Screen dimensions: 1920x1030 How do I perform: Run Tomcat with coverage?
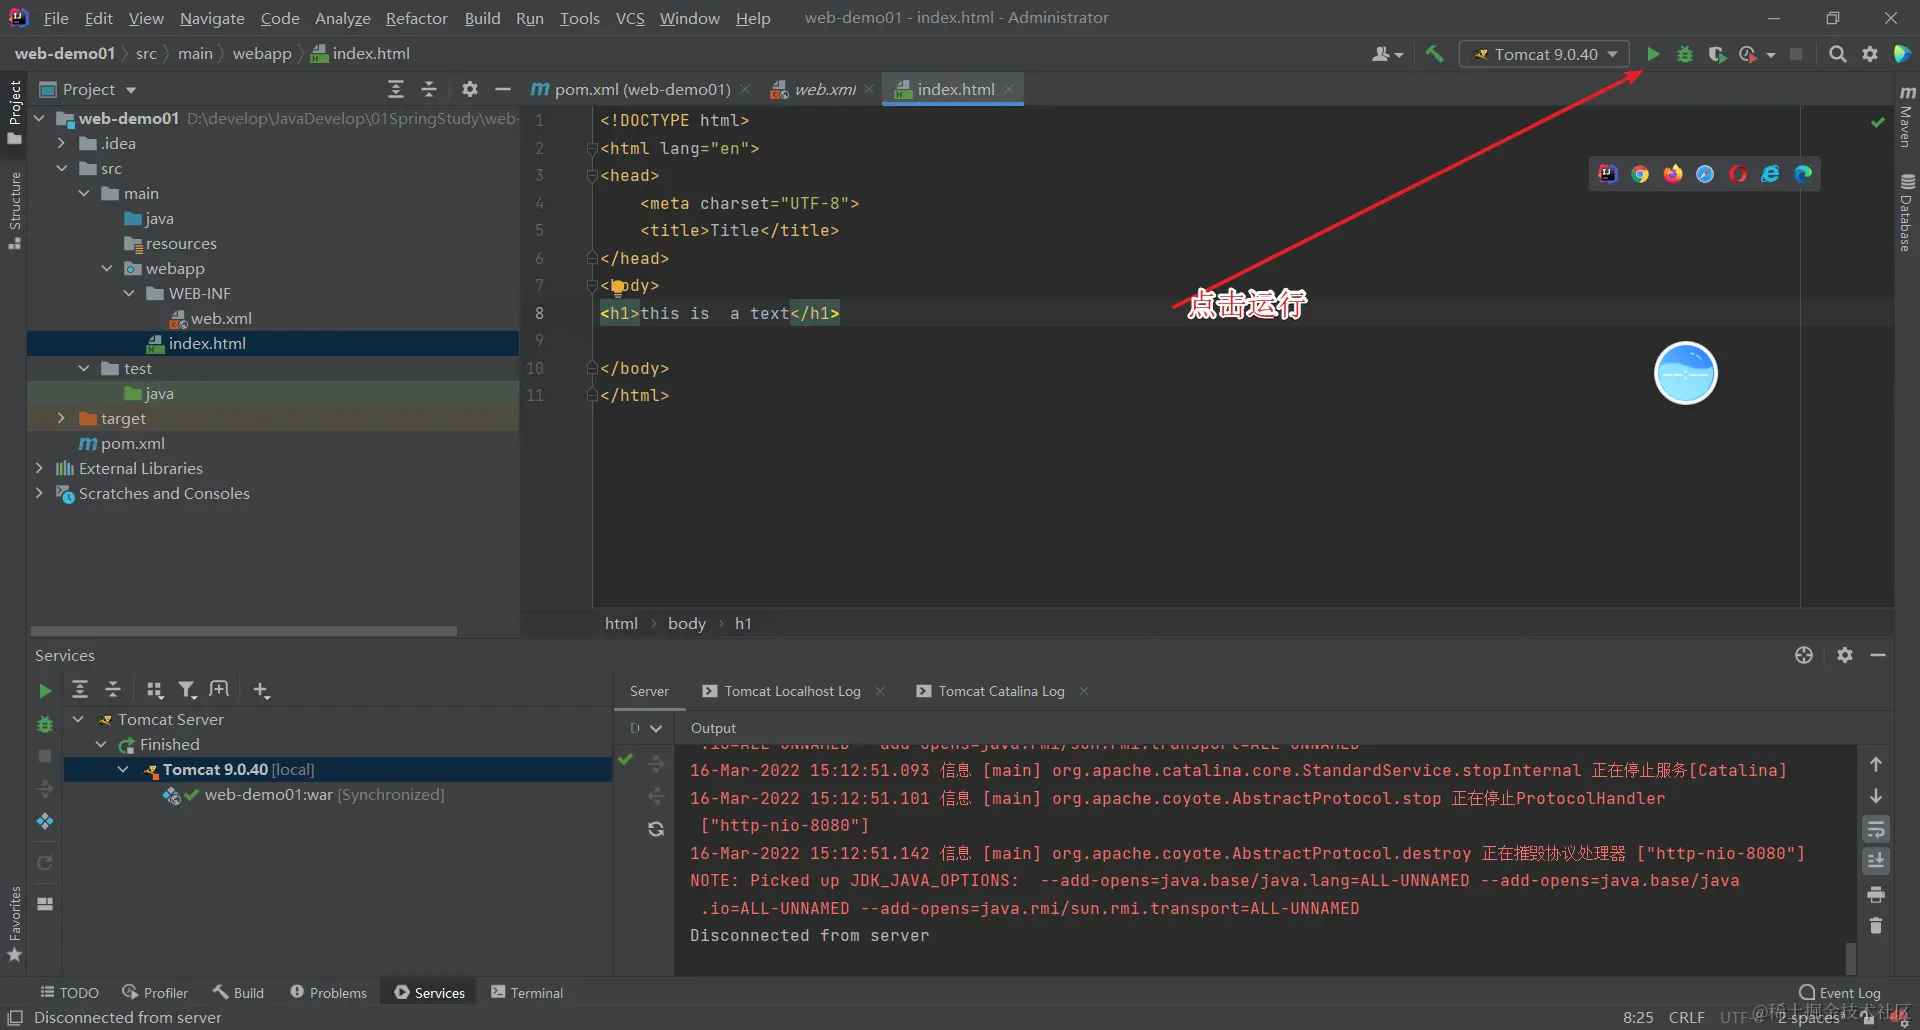click(x=1717, y=54)
